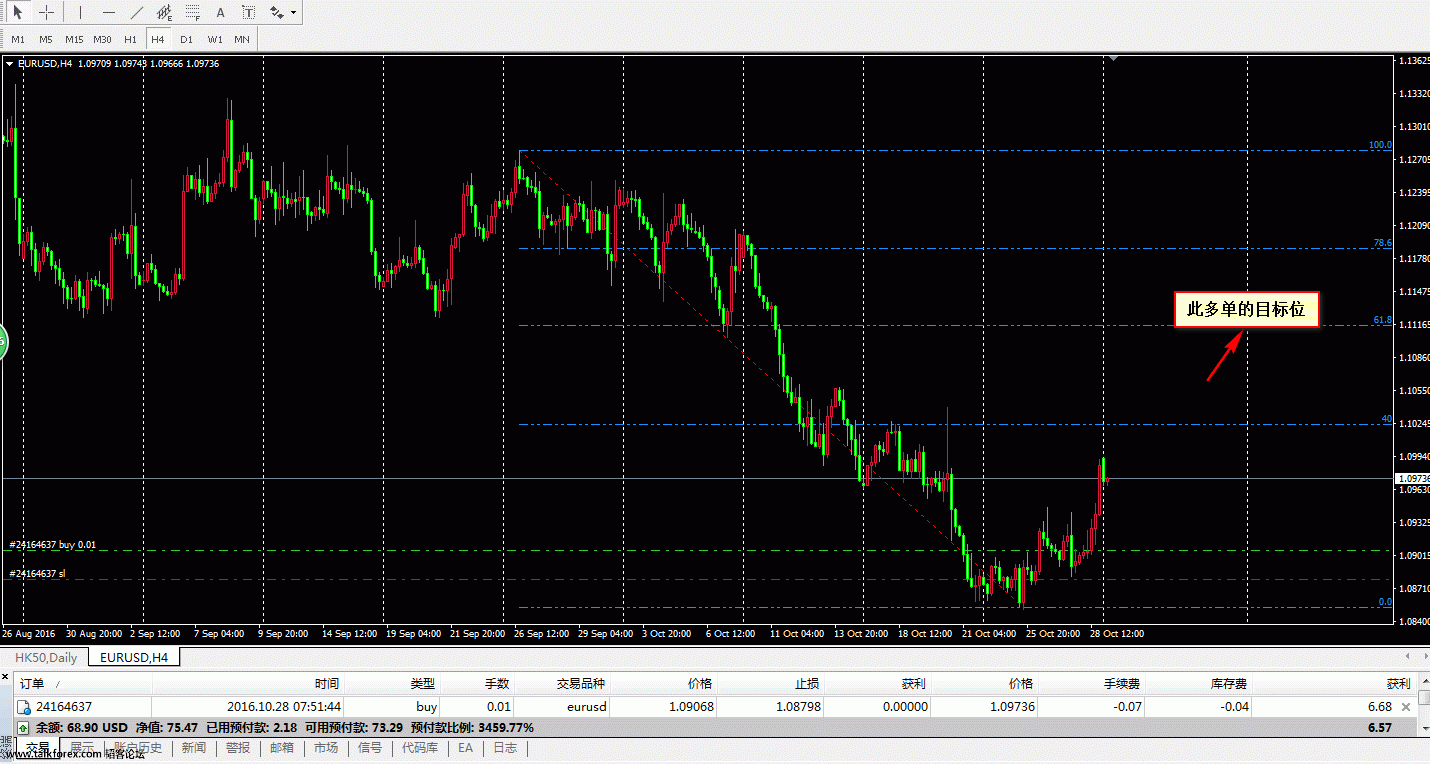Click the 'eurusd' symbol cell

click(x=587, y=707)
